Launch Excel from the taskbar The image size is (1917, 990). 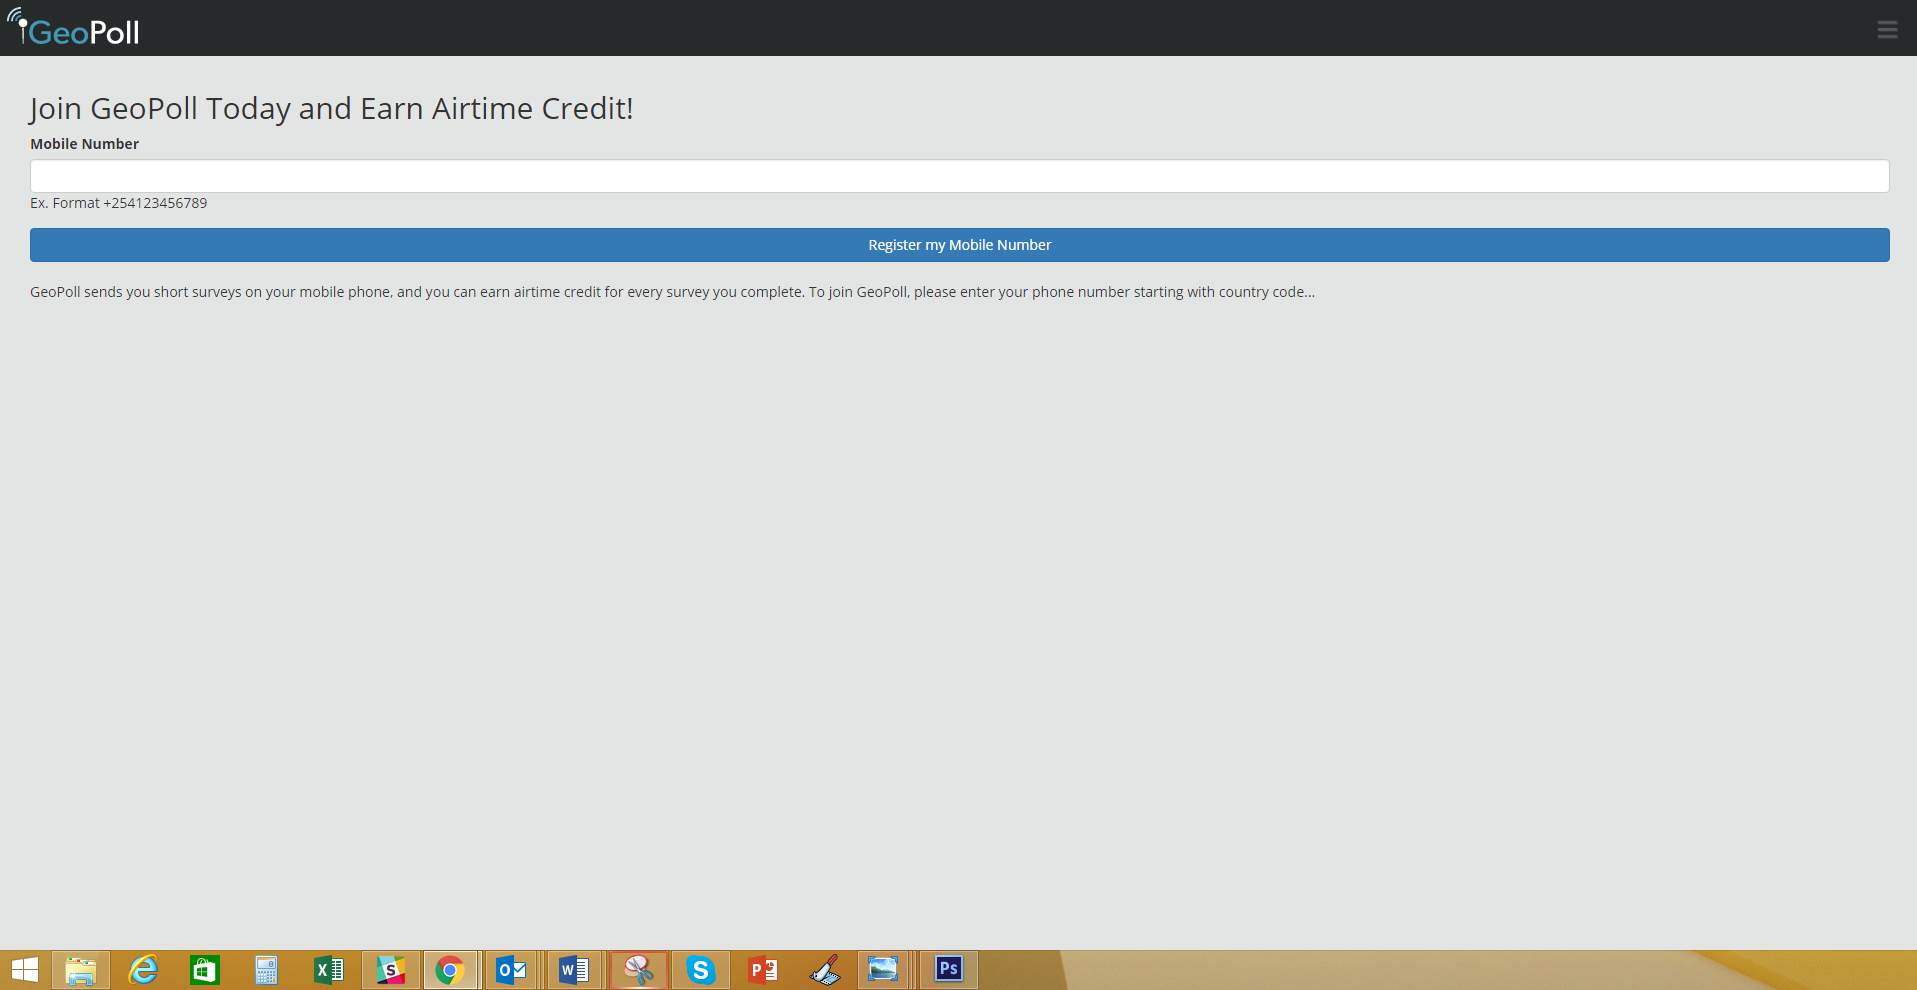328,970
